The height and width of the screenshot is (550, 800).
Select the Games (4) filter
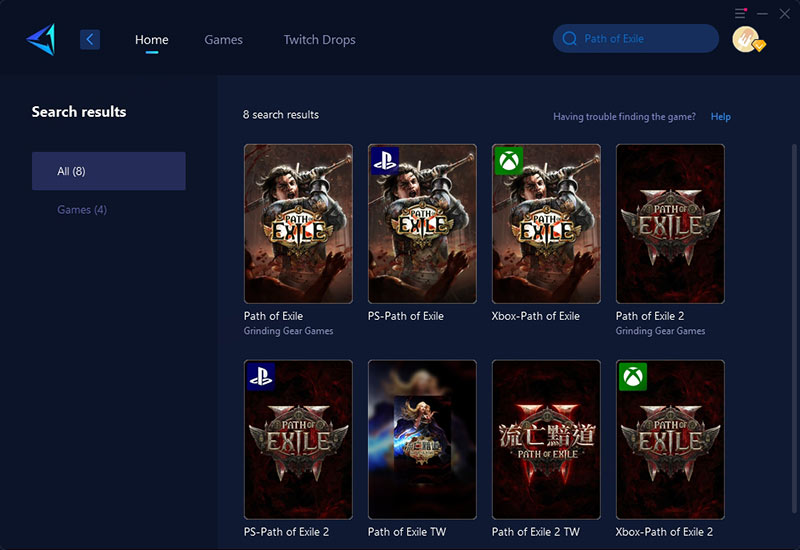click(x=82, y=210)
